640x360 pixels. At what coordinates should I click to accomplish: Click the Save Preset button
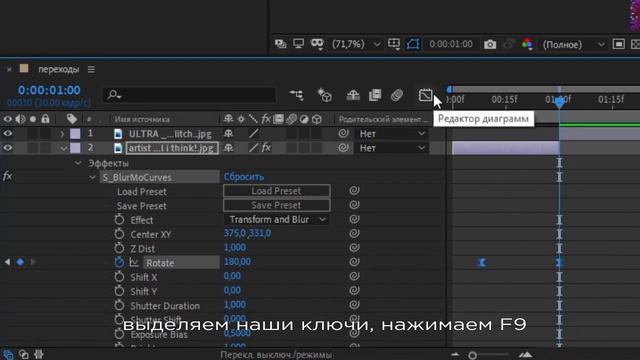[x=277, y=205]
